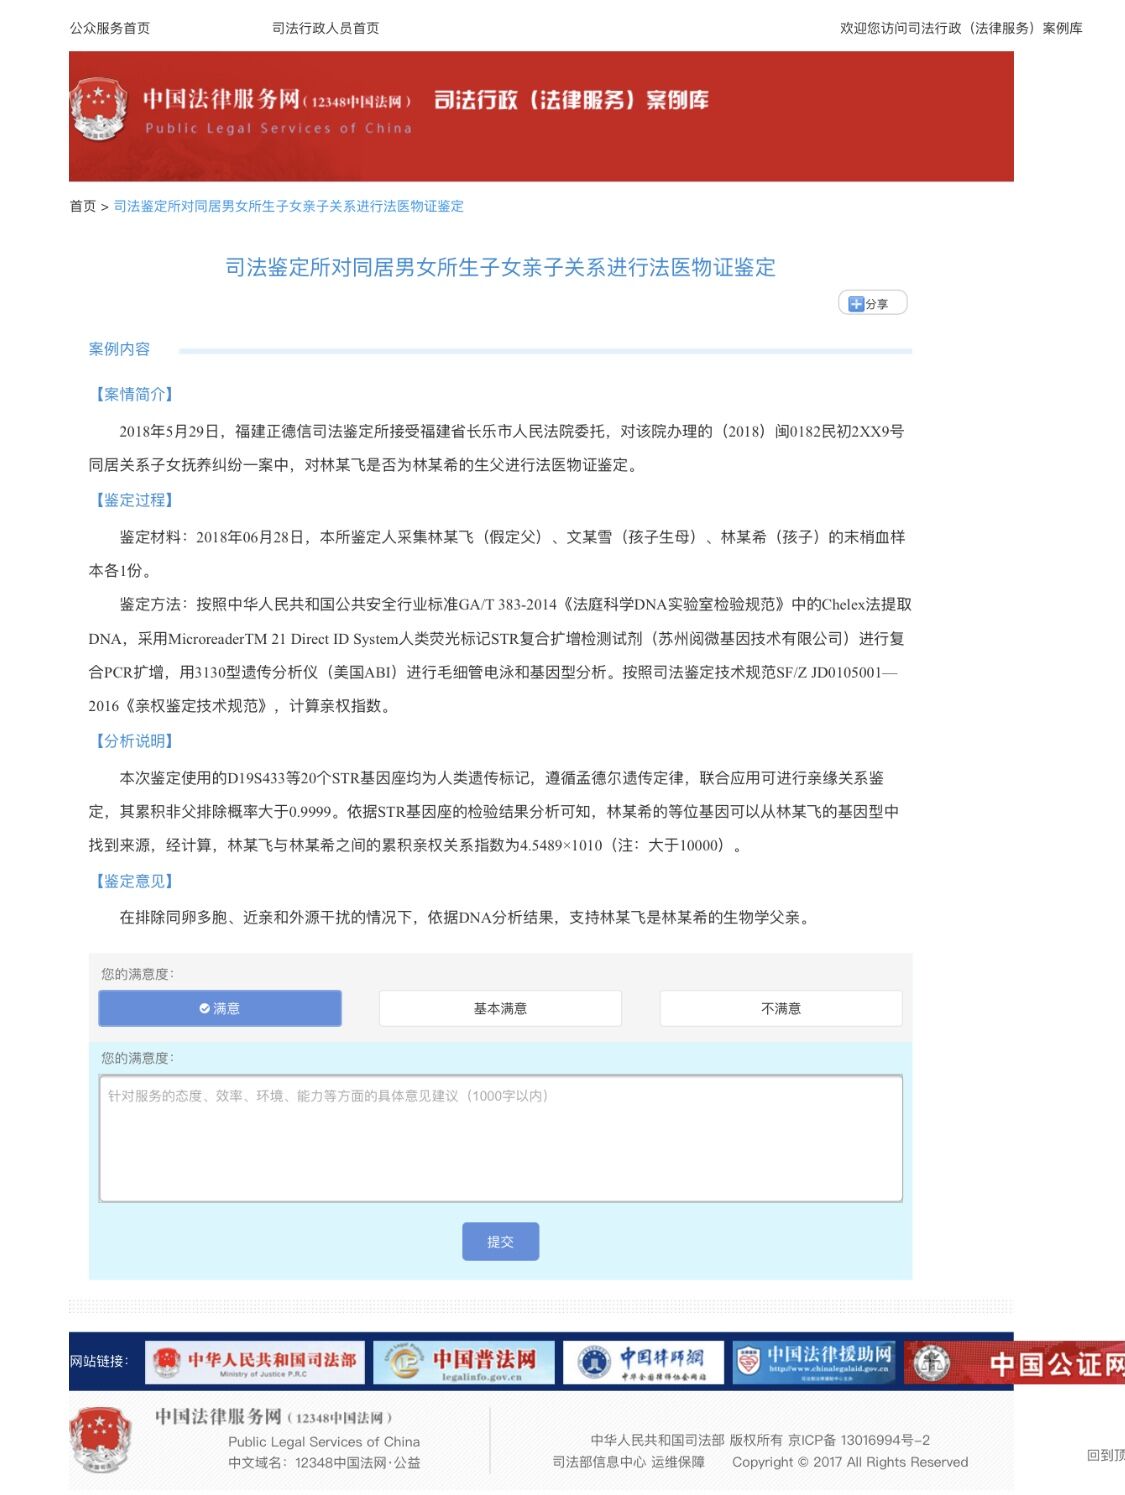Viewport: 1125px width, 1495px height.
Task: Select the 基本满意 satisfaction option
Action: pos(500,1008)
